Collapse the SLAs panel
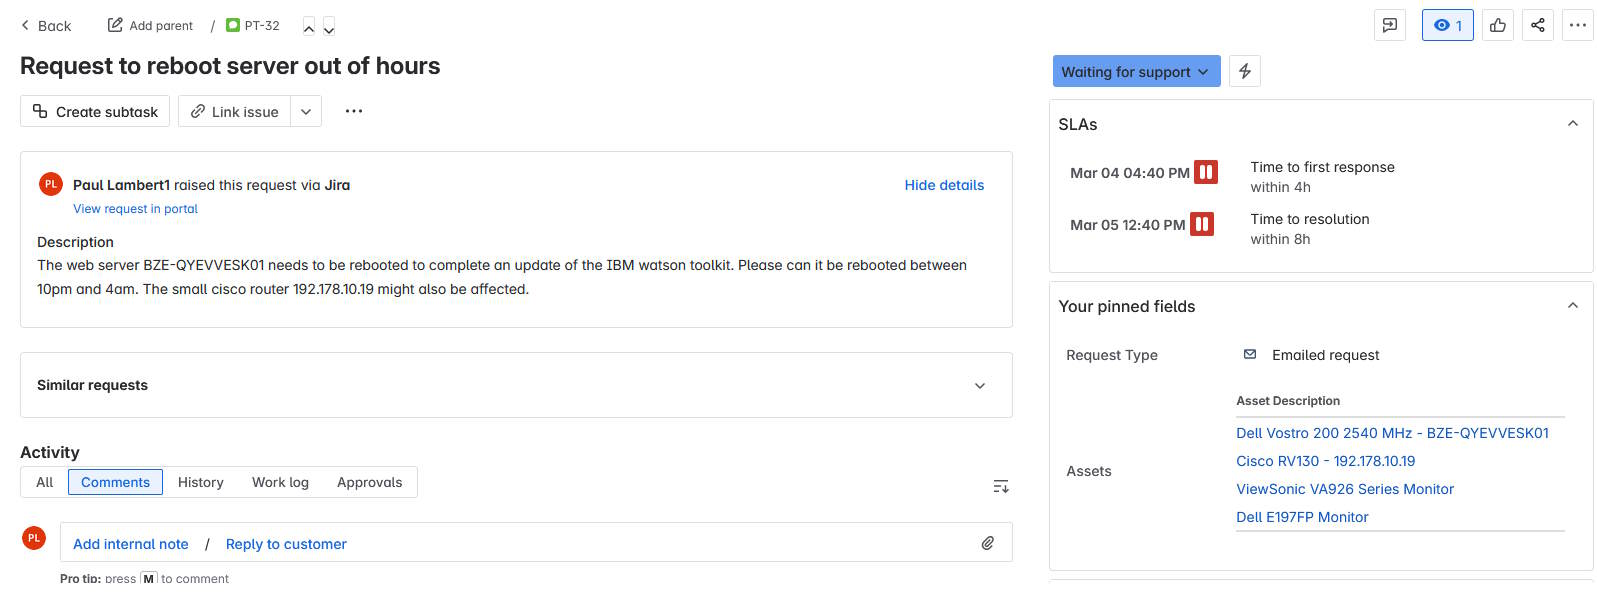Viewport: 1597px width, 600px height. 1572,124
